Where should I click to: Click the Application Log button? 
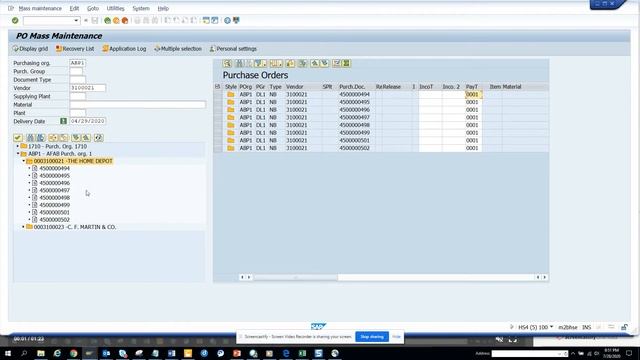[124, 49]
